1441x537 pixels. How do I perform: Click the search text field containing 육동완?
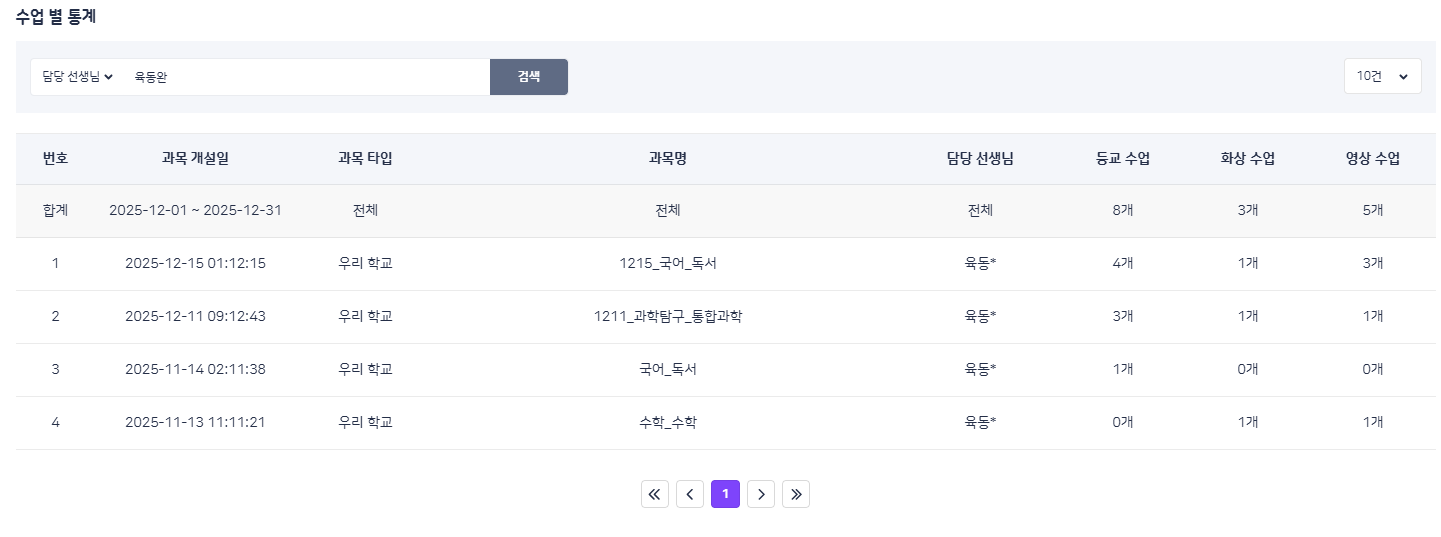click(x=305, y=77)
